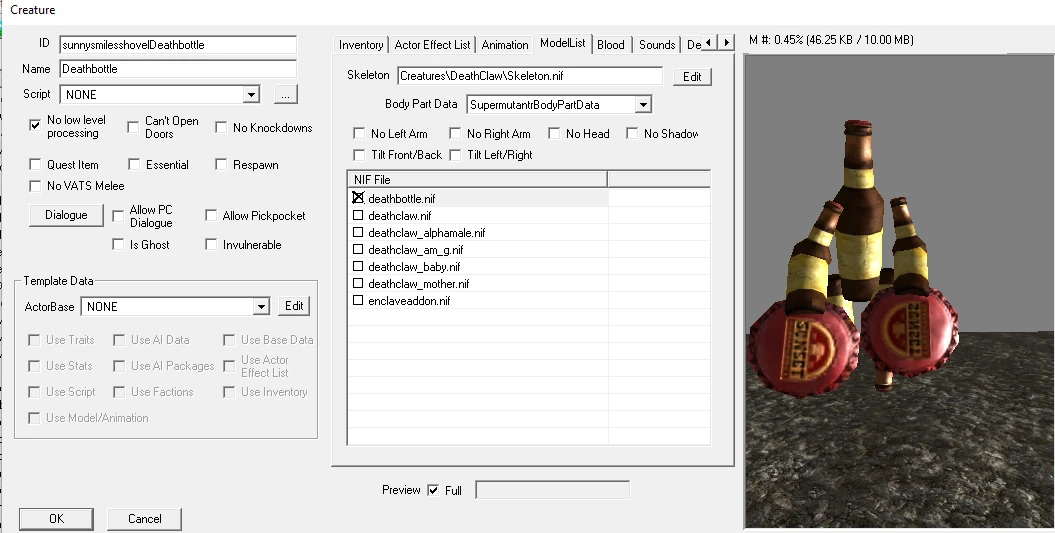Check the Is Ghost option
1055x533 pixels.
pyautogui.click(x=118, y=244)
